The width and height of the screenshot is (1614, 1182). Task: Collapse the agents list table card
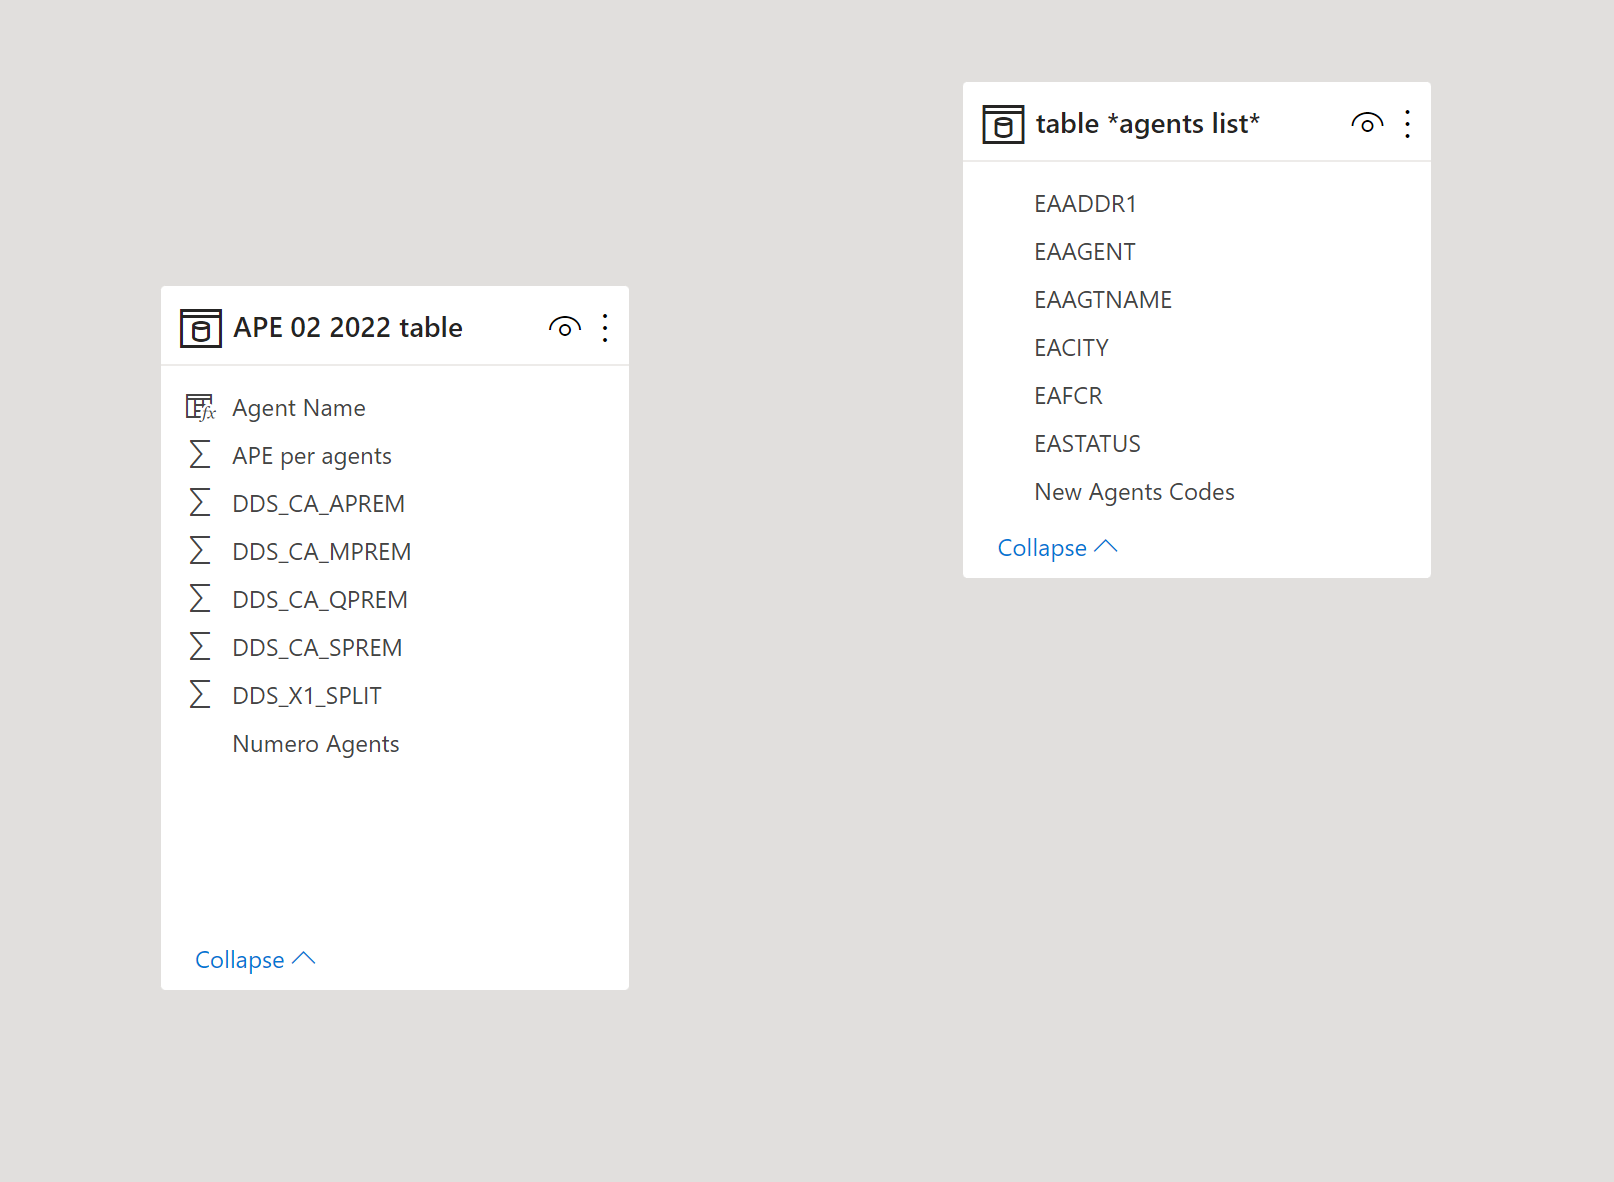tap(1058, 548)
